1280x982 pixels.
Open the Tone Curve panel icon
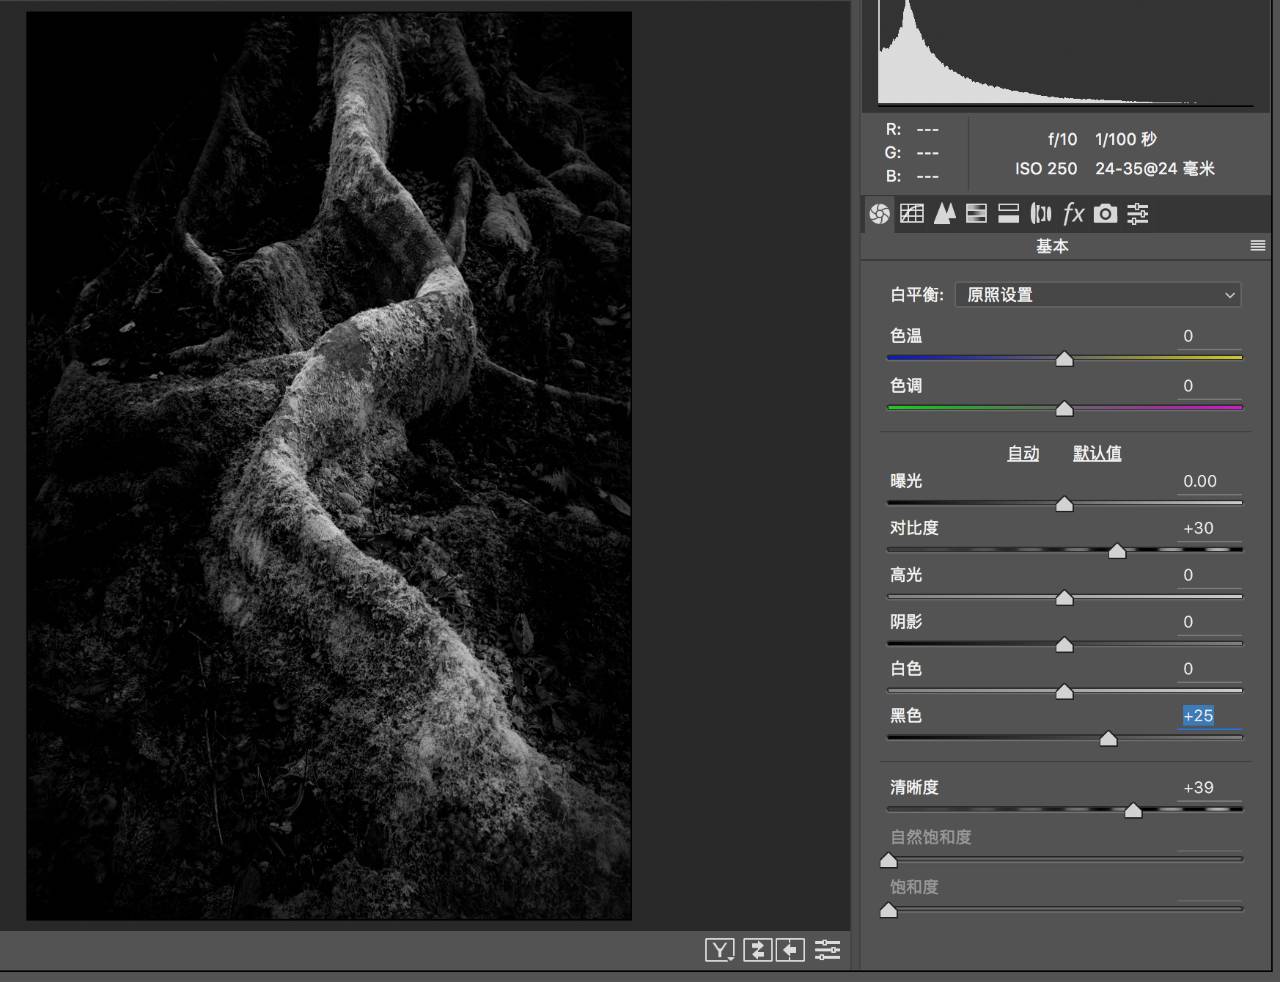pos(912,213)
